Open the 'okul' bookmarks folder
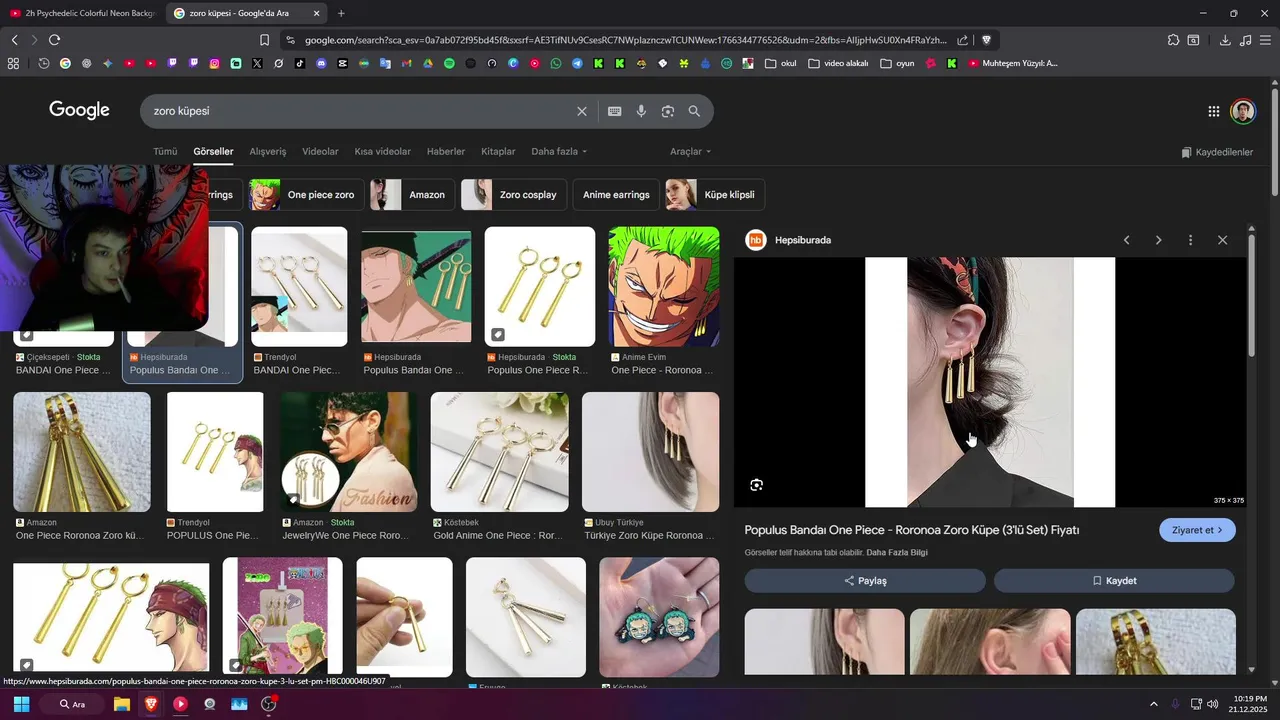This screenshot has height=720, width=1280. coord(780,63)
